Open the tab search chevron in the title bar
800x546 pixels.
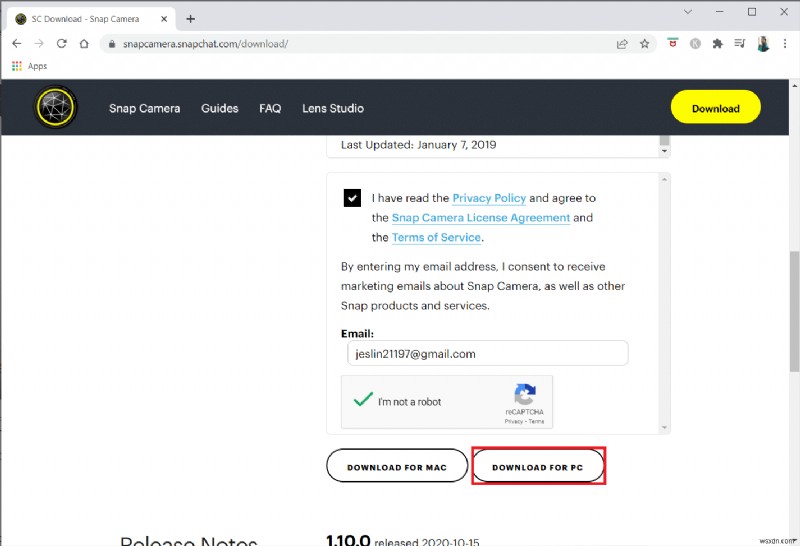688,12
